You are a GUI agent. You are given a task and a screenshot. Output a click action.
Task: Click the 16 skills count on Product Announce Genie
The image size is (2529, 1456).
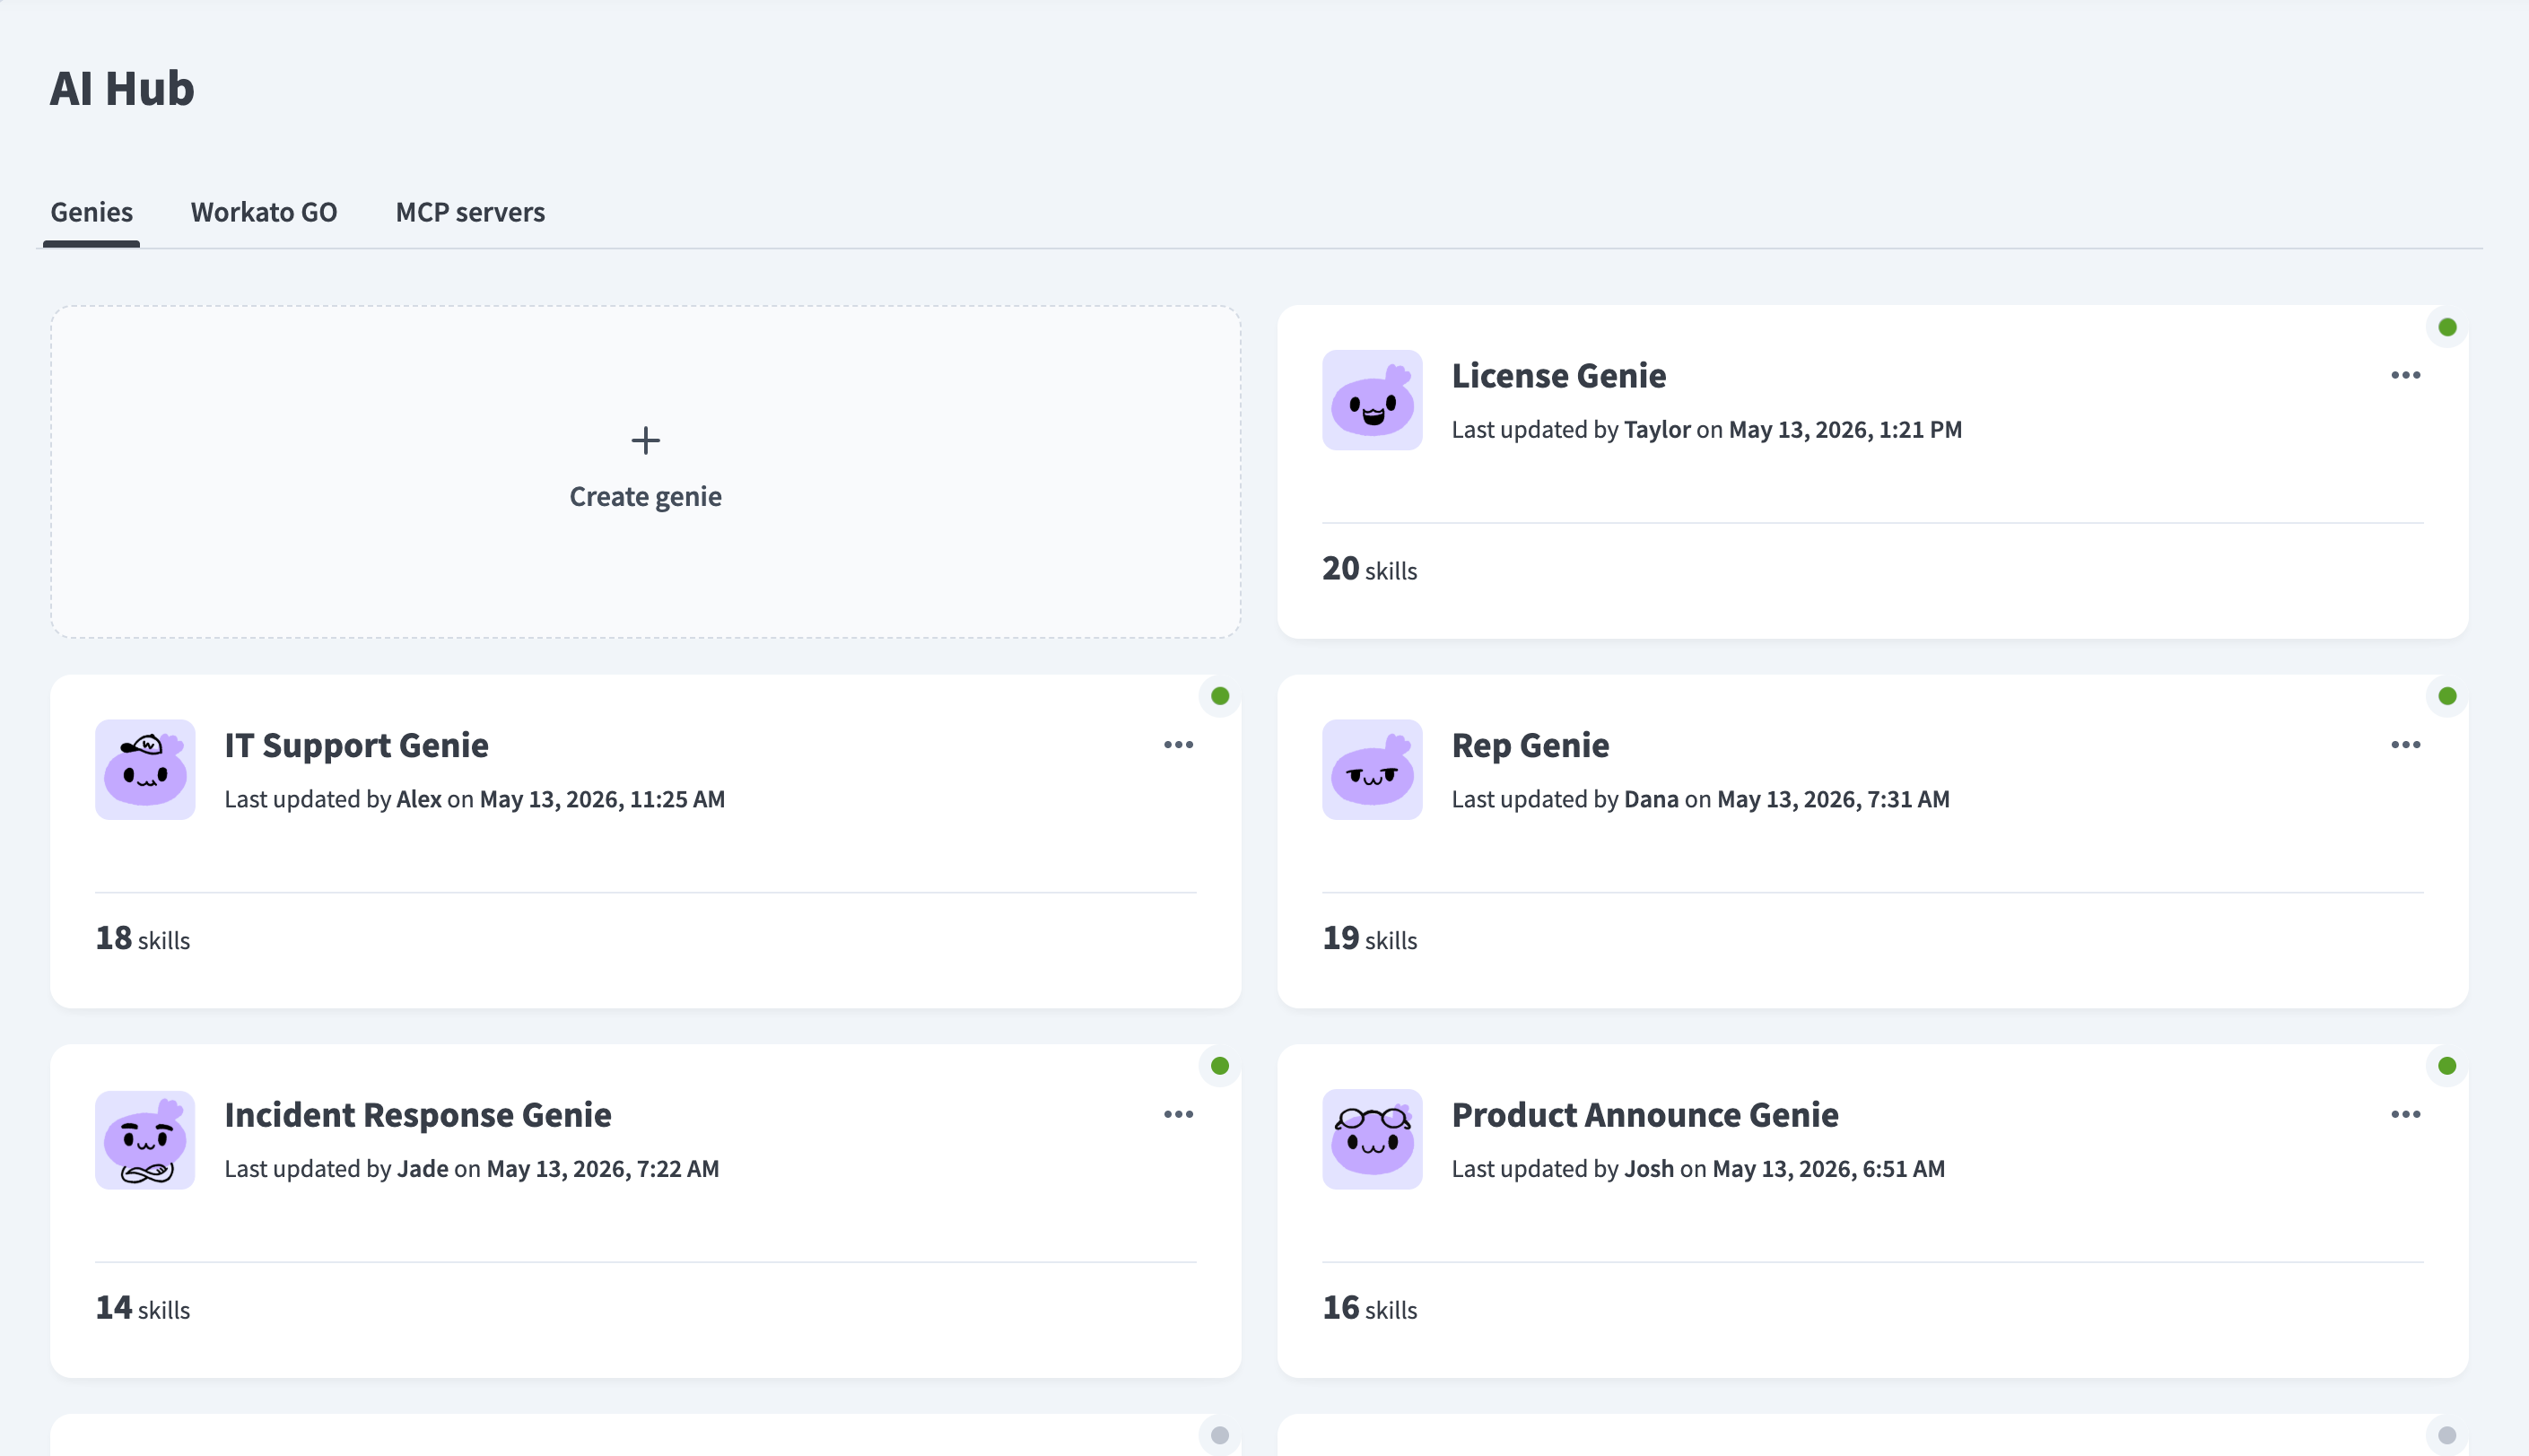1369,1308
